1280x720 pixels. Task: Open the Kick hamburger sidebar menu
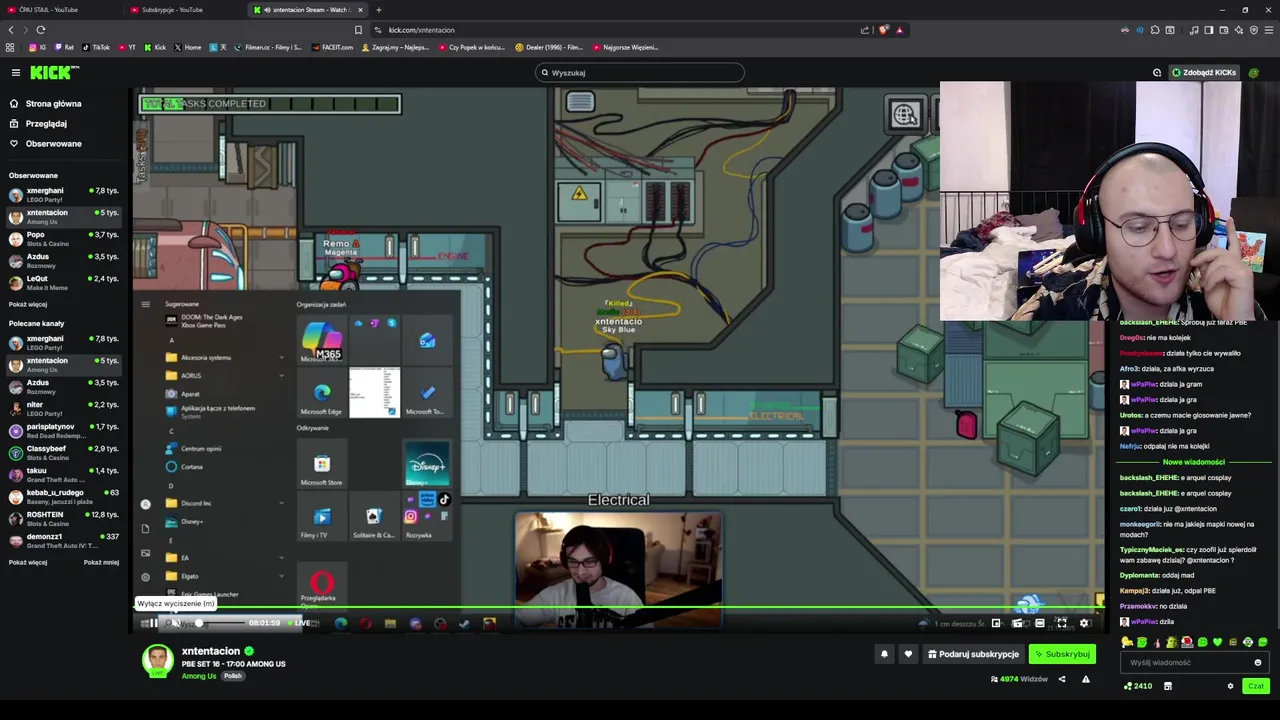coord(16,72)
